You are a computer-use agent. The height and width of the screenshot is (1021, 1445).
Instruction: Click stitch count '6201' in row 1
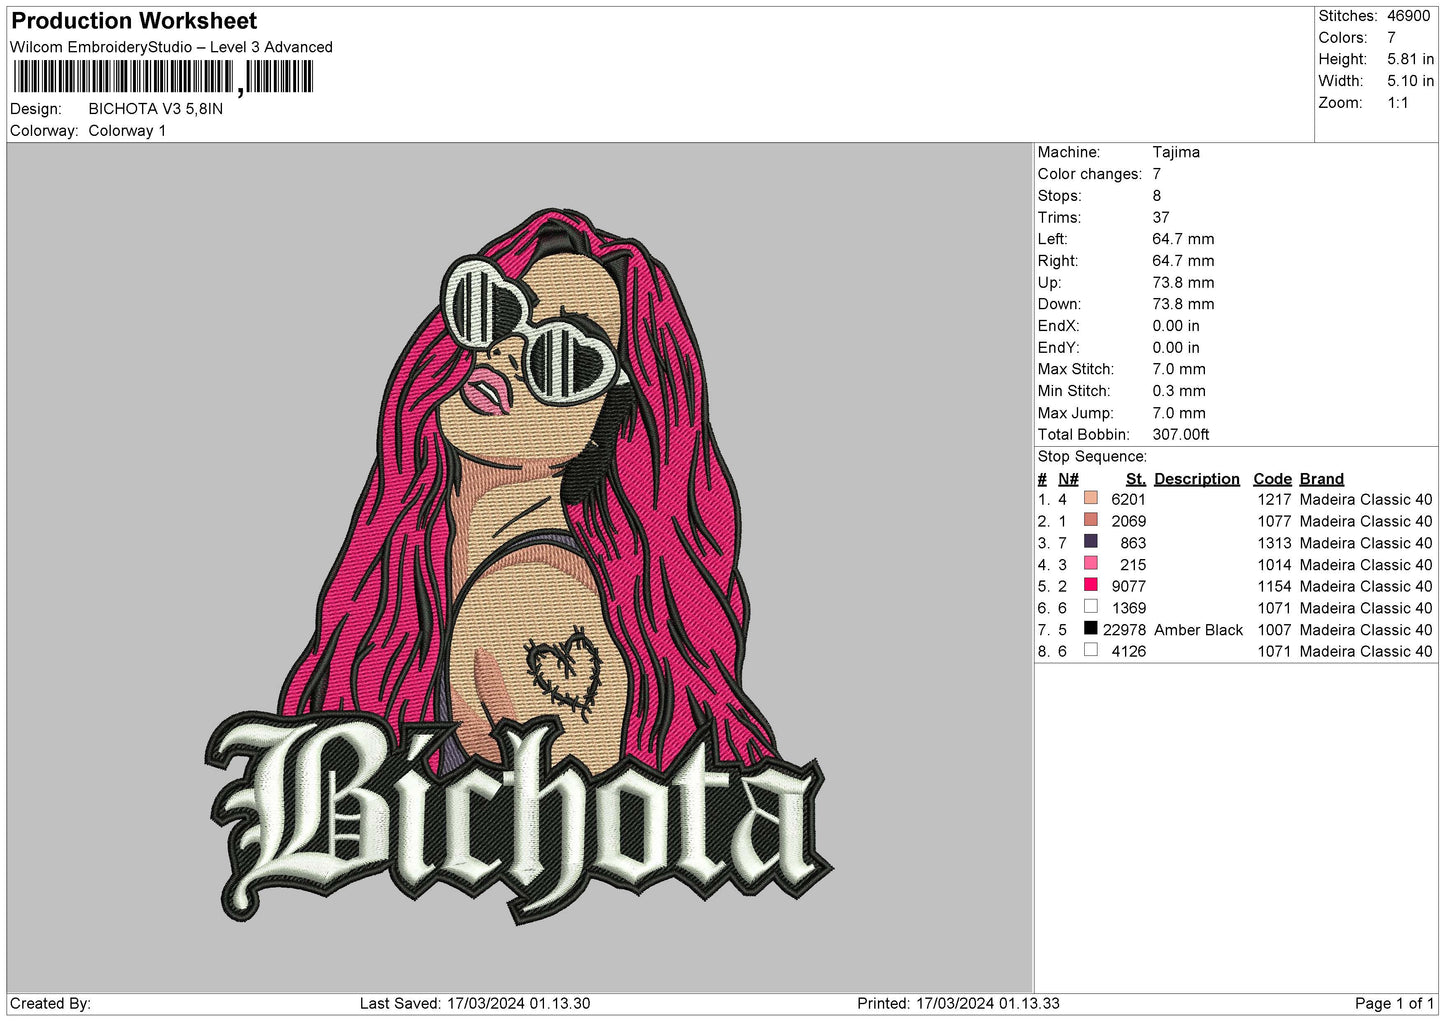click(1128, 499)
